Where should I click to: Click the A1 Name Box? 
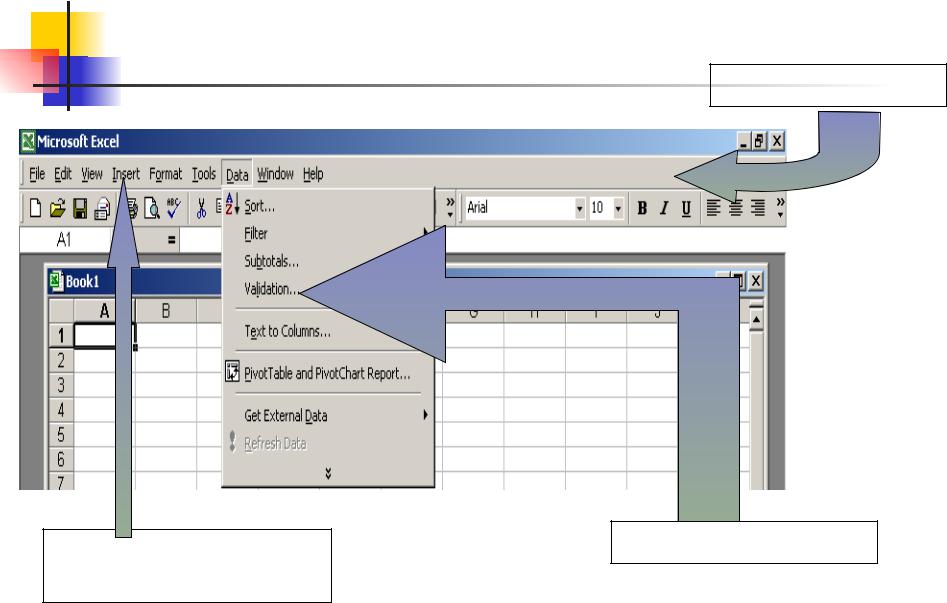(64, 240)
